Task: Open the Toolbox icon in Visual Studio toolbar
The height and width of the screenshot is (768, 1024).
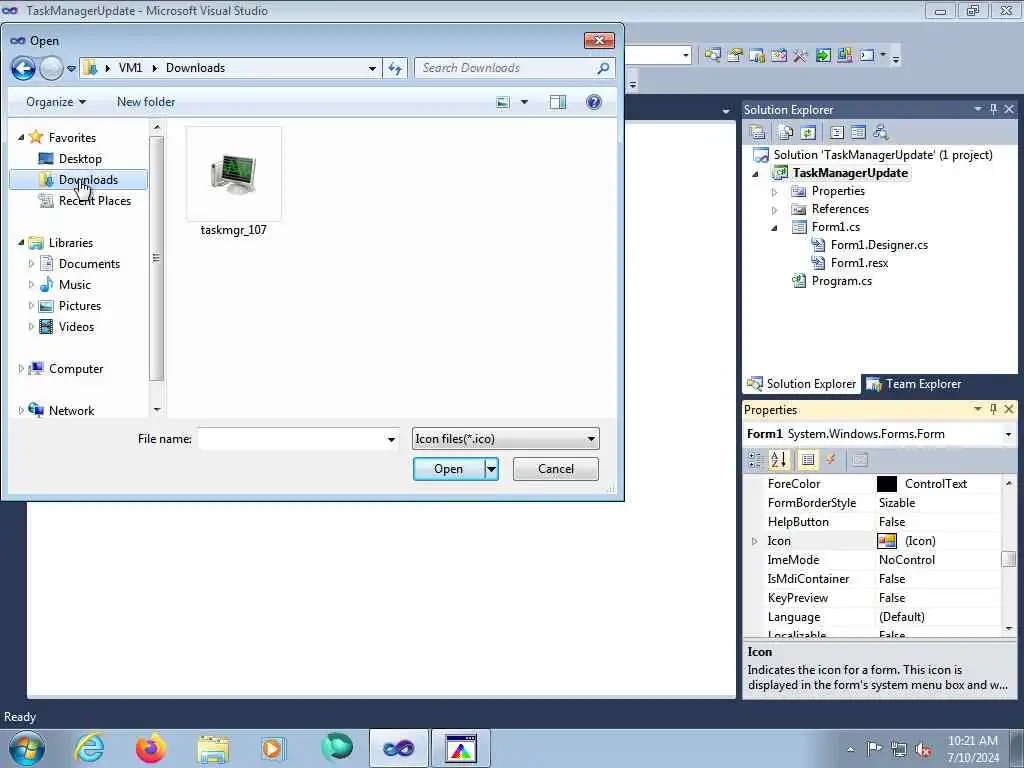Action: coord(800,56)
